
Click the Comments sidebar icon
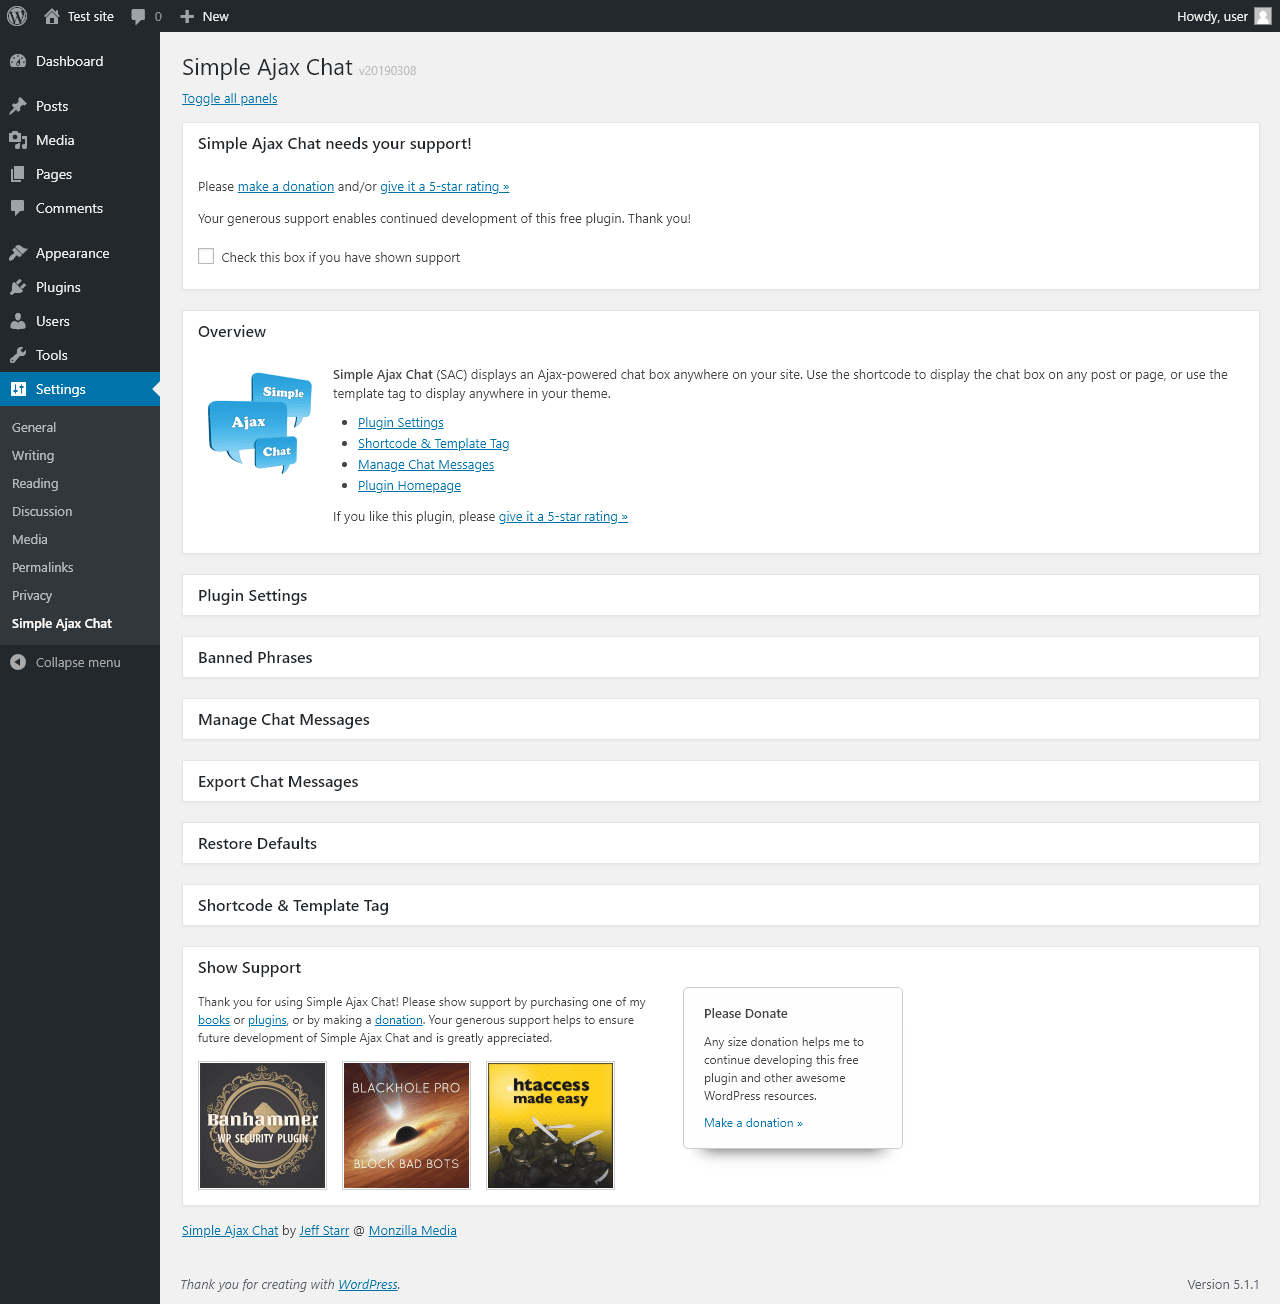(18, 208)
